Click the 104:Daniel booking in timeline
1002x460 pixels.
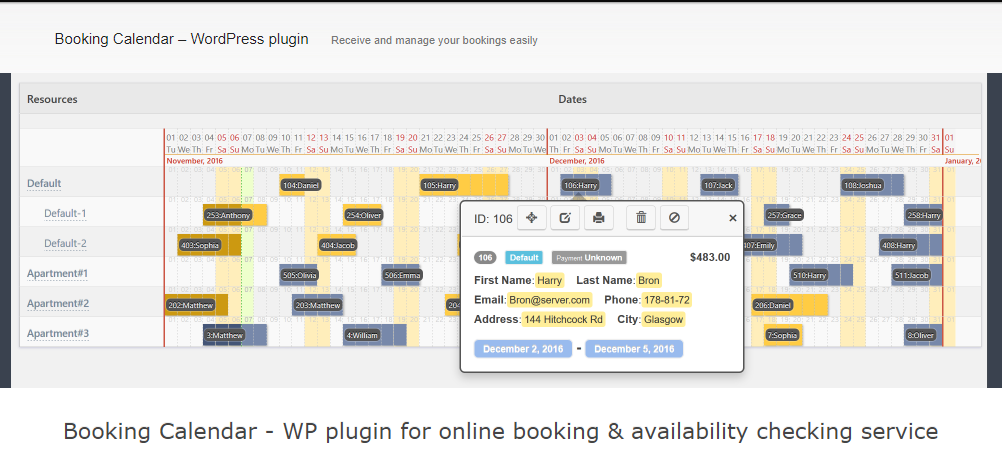(301, 185)
